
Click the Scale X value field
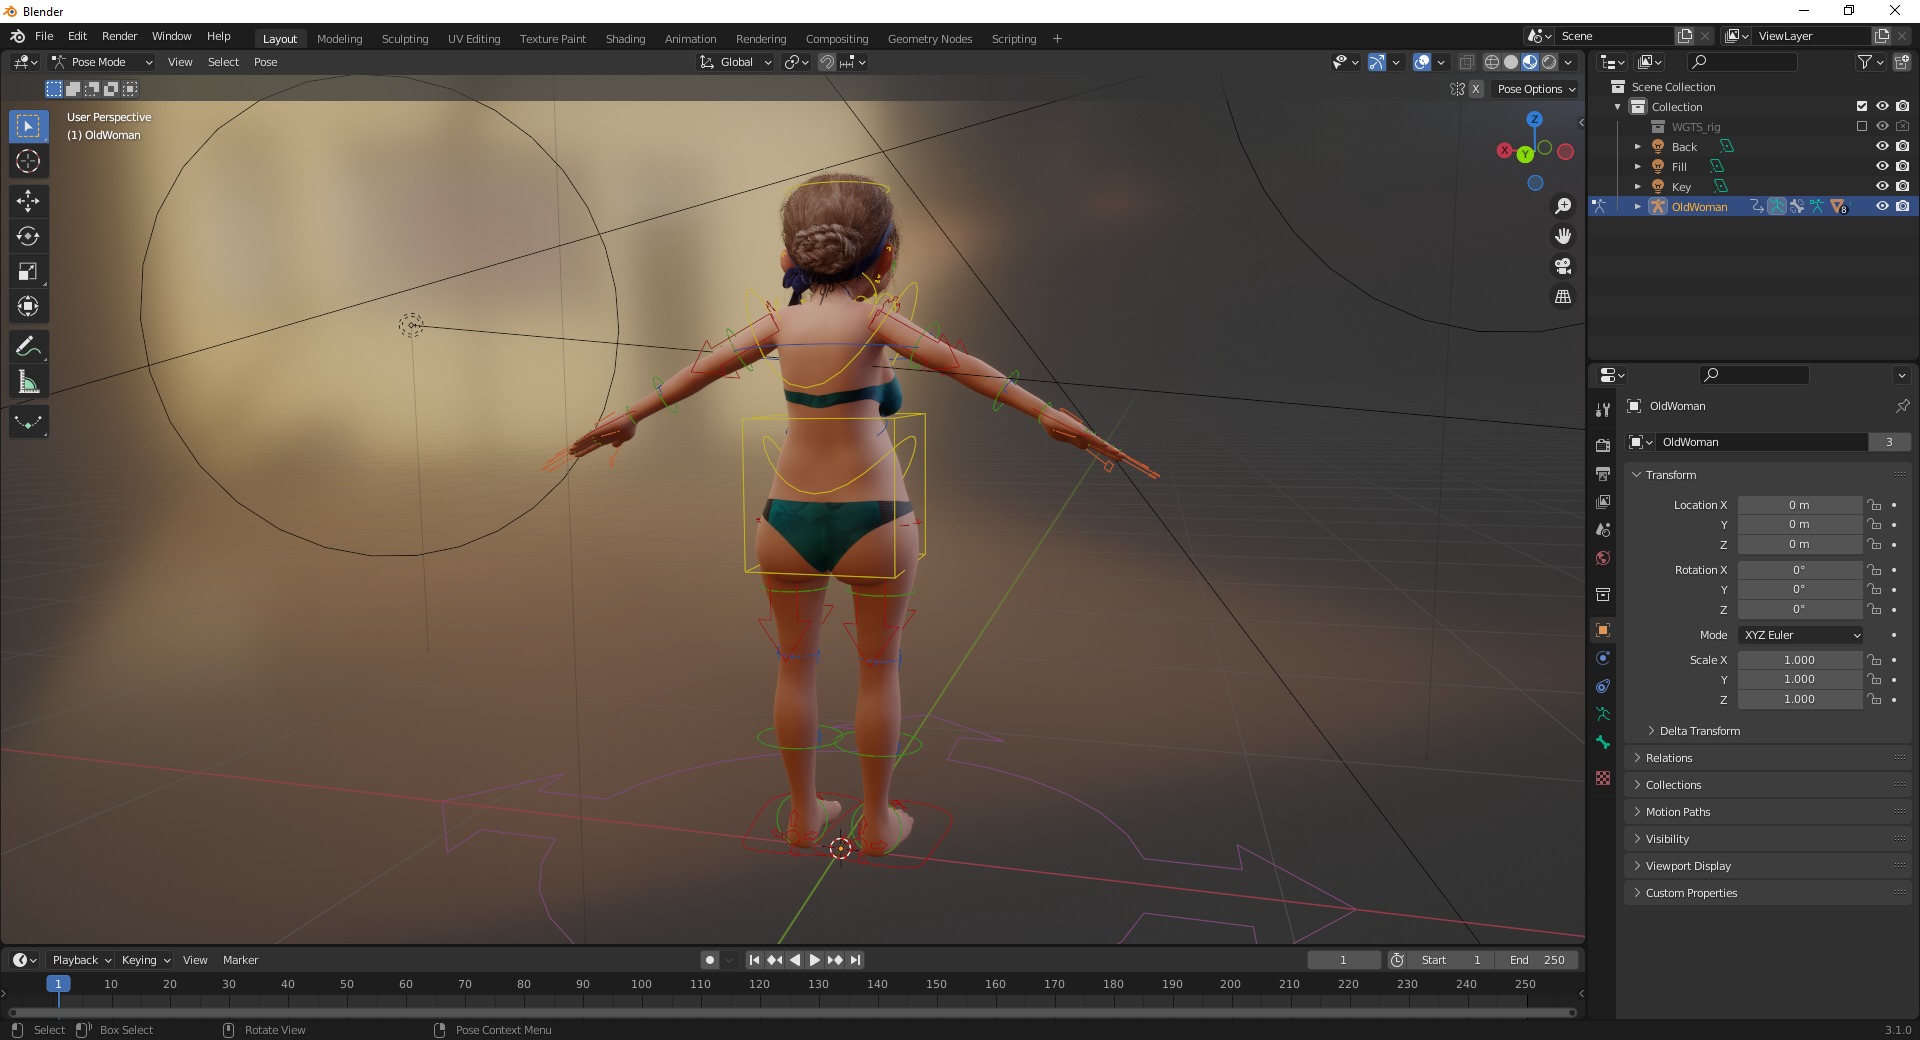(x=1800, y=660)
